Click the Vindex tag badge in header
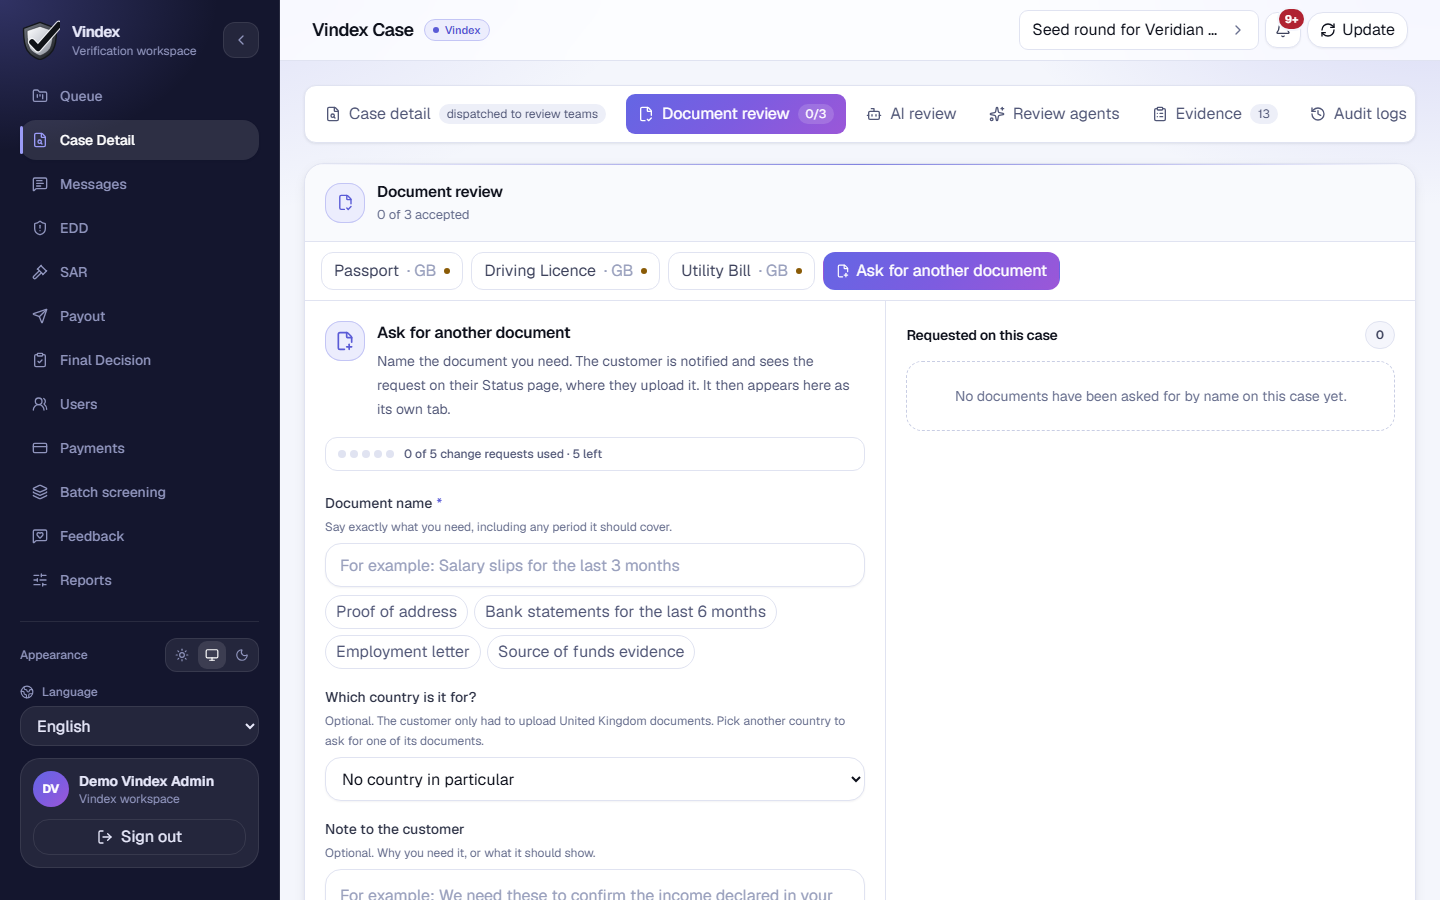This screenshot has height=900, width=1440. coord(457,30)
